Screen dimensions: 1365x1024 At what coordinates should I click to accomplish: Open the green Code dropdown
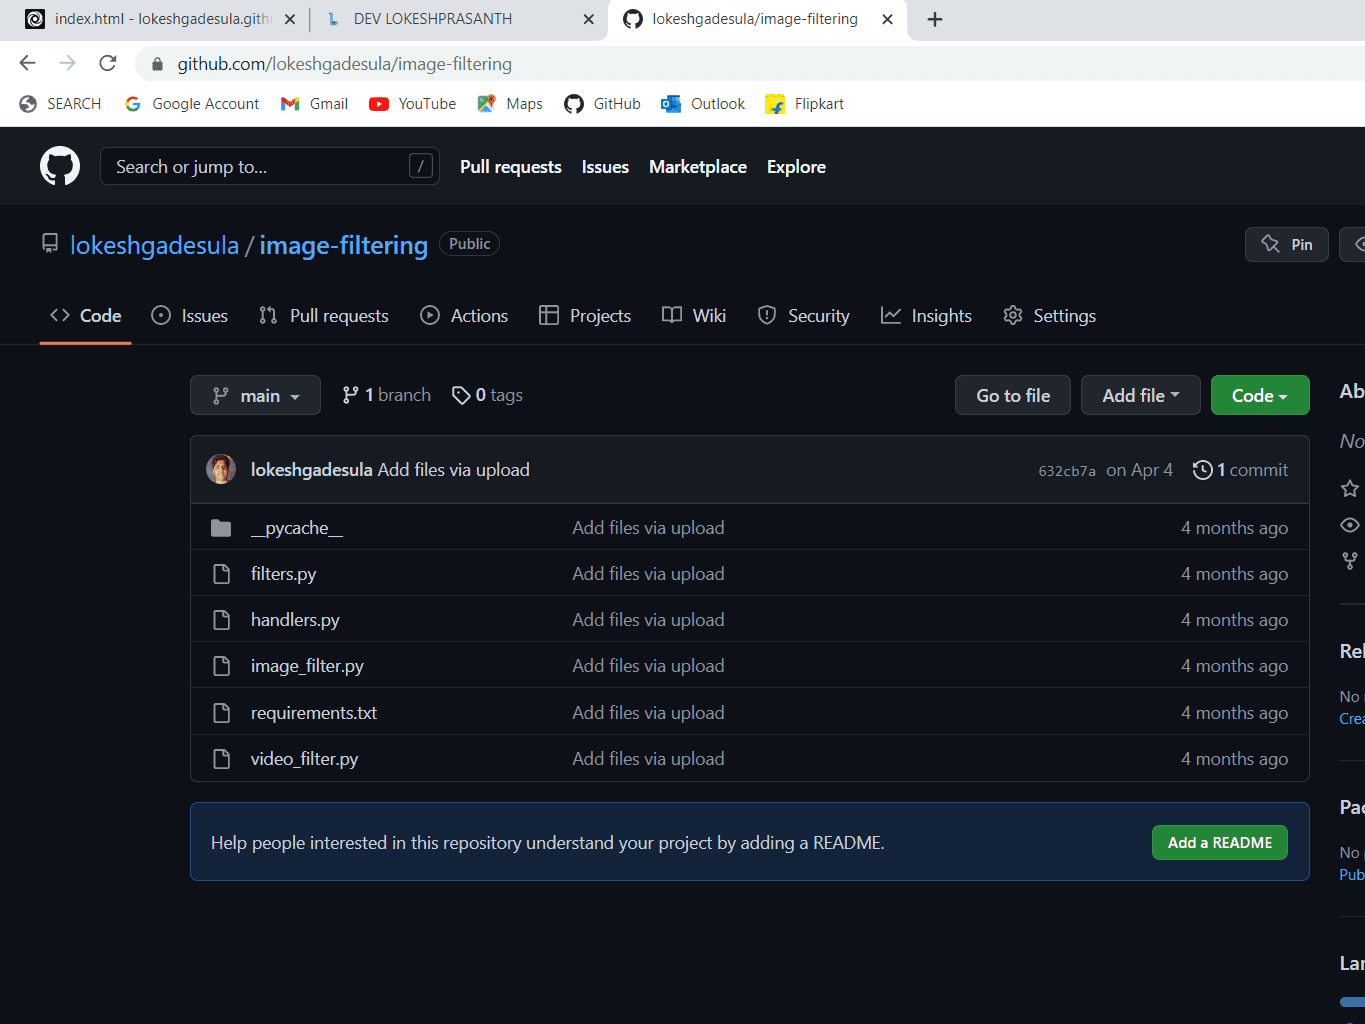tap(1260, 395)
